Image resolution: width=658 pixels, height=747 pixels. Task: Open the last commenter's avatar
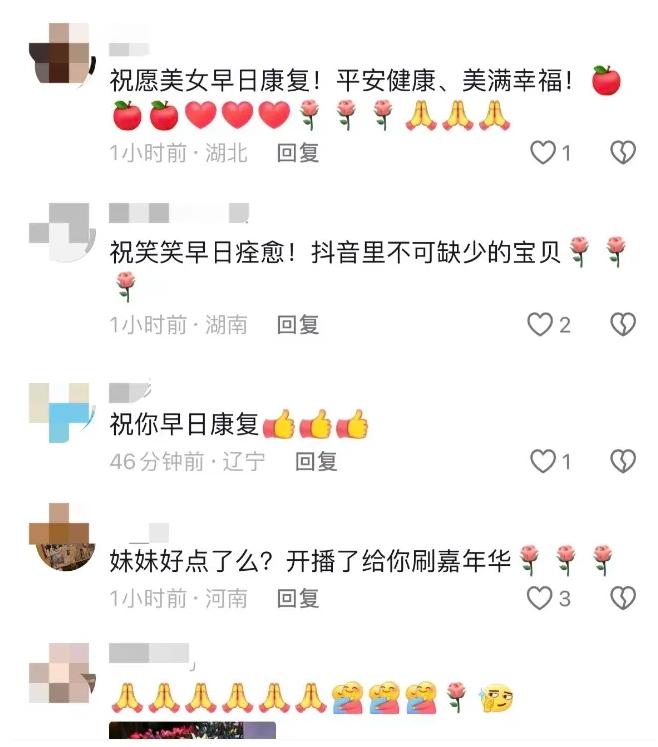coord(62,673)
